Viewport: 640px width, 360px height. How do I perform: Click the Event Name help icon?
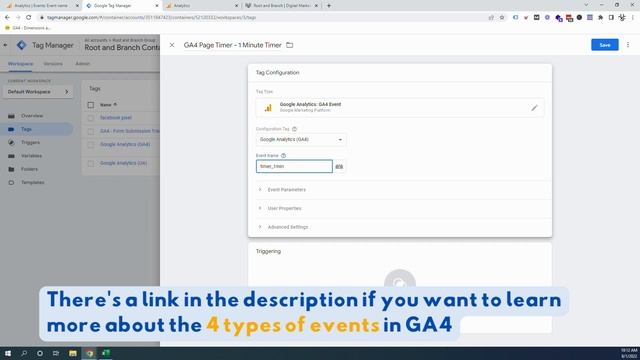pos(283,156)
